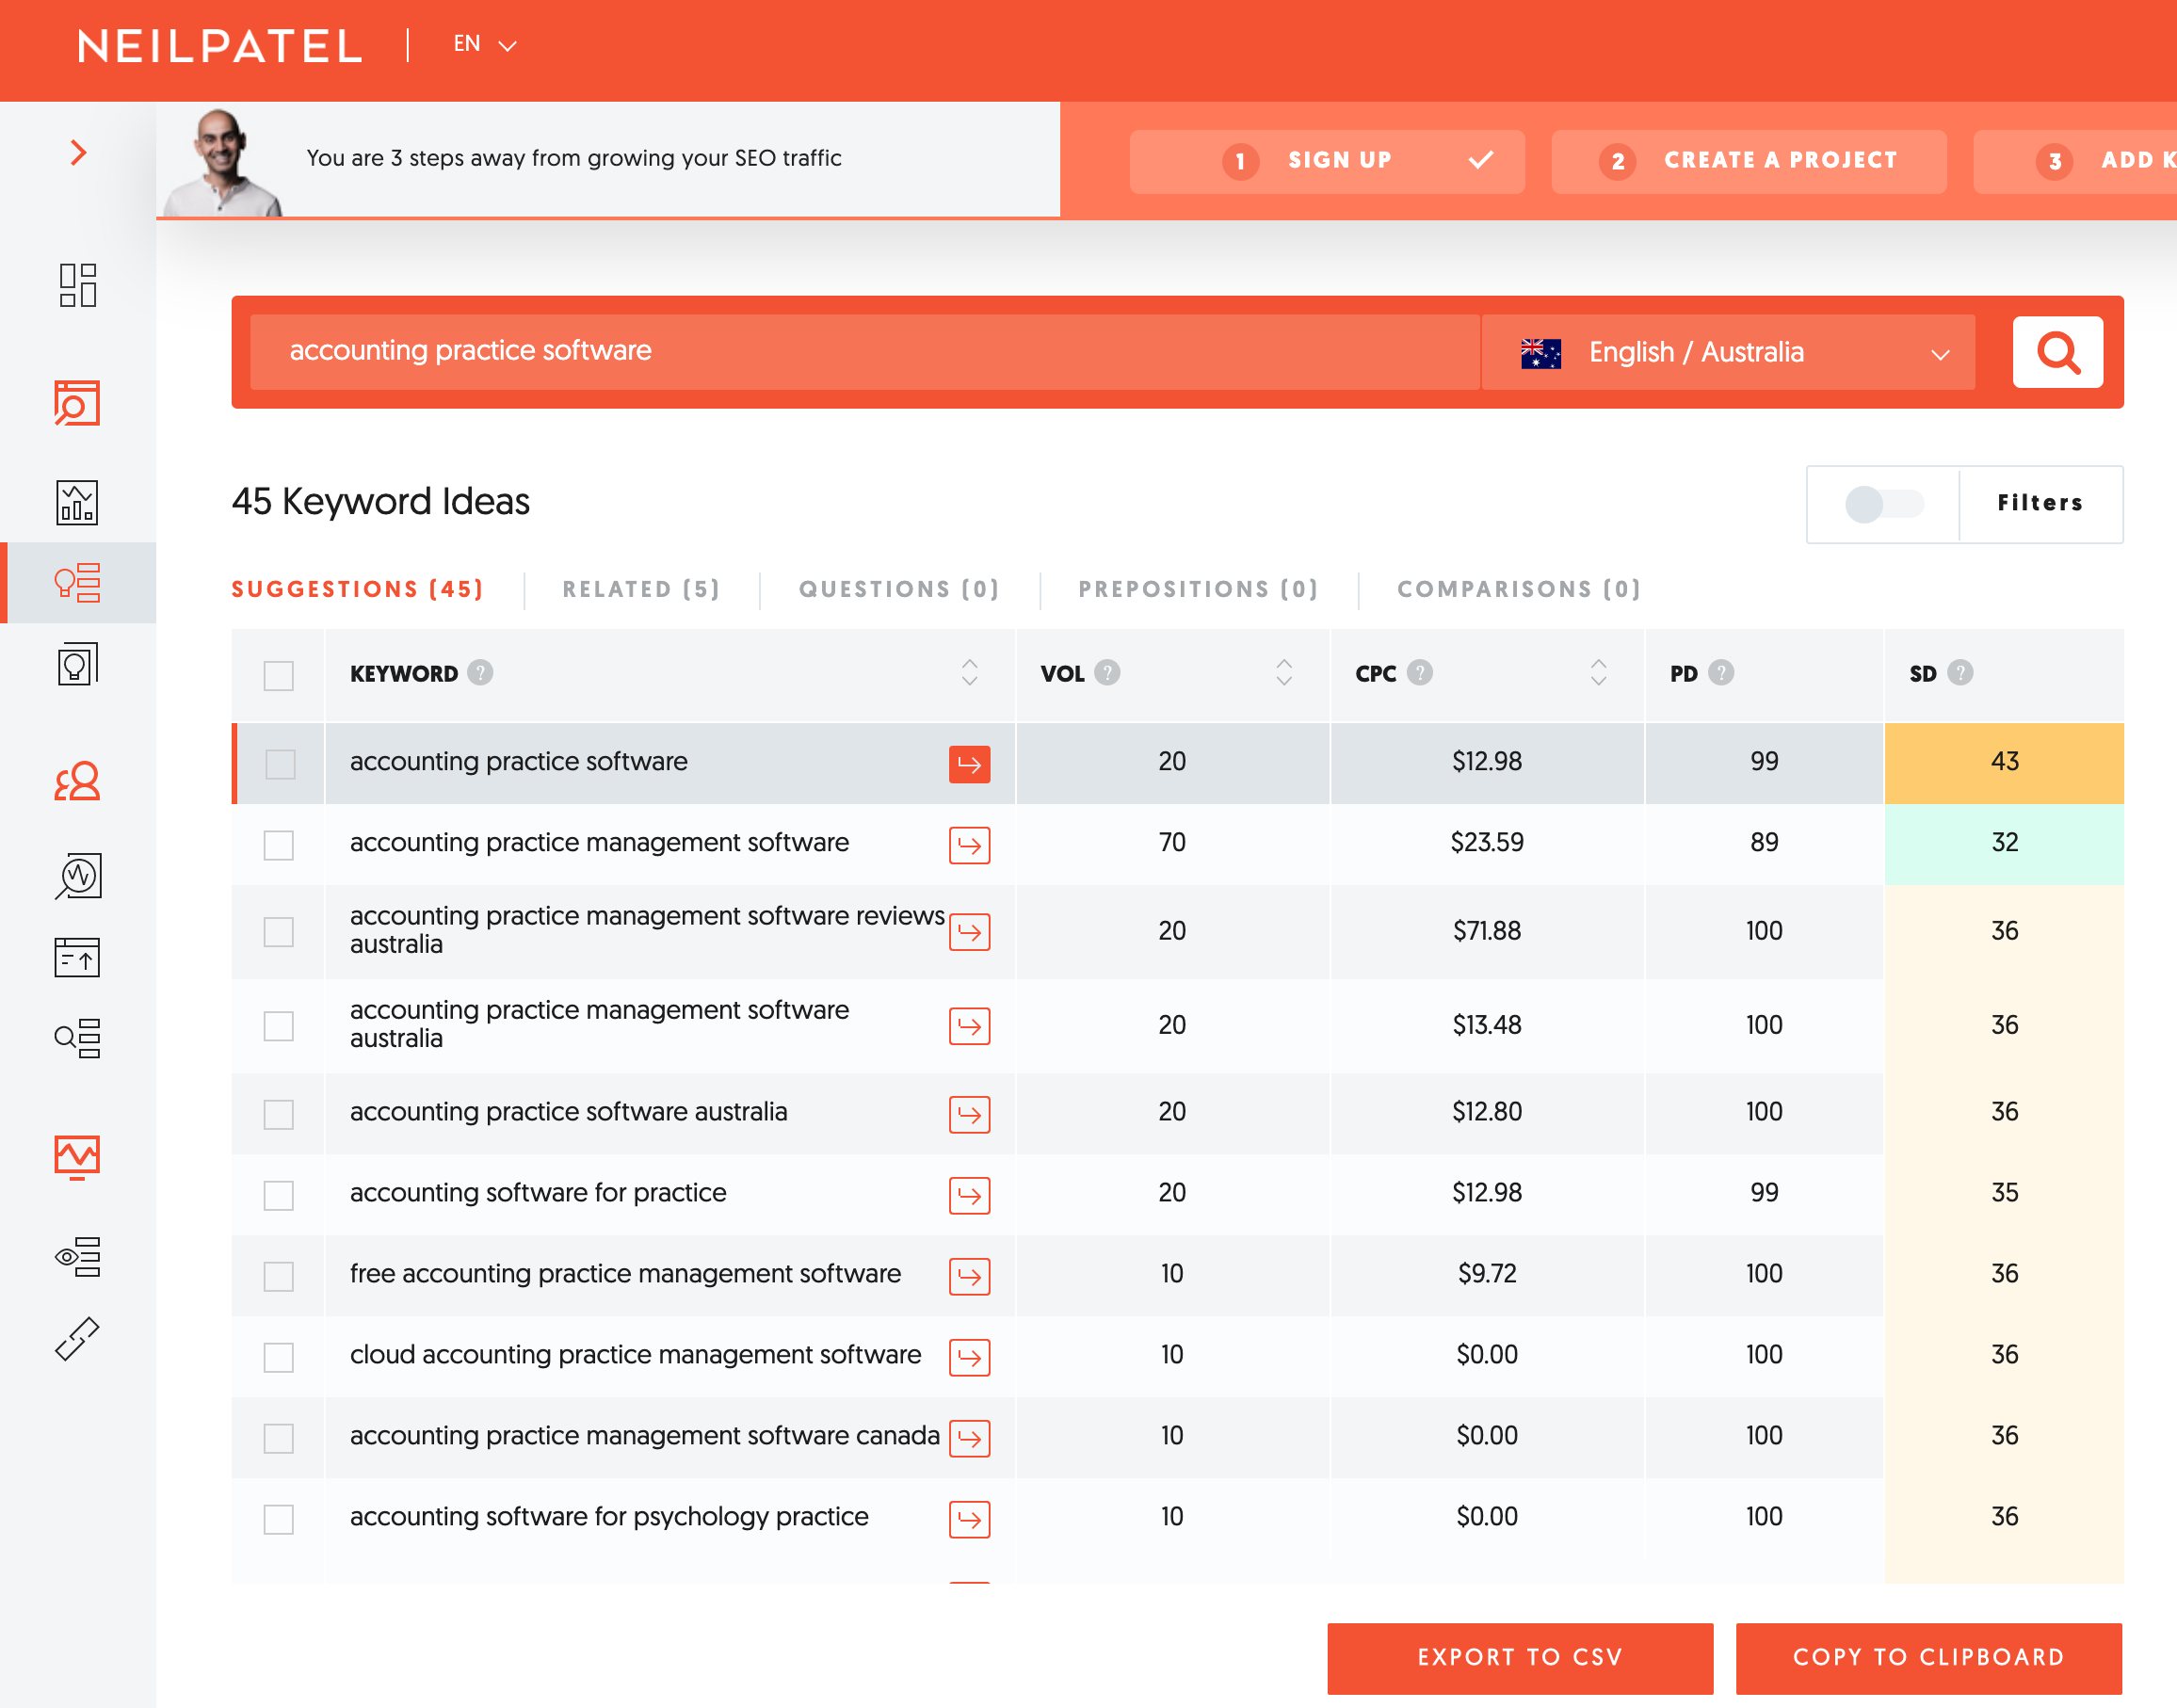Click help icon next to PD header
This screenshot has width=2177, height=1708.
tap(1721, 672)
